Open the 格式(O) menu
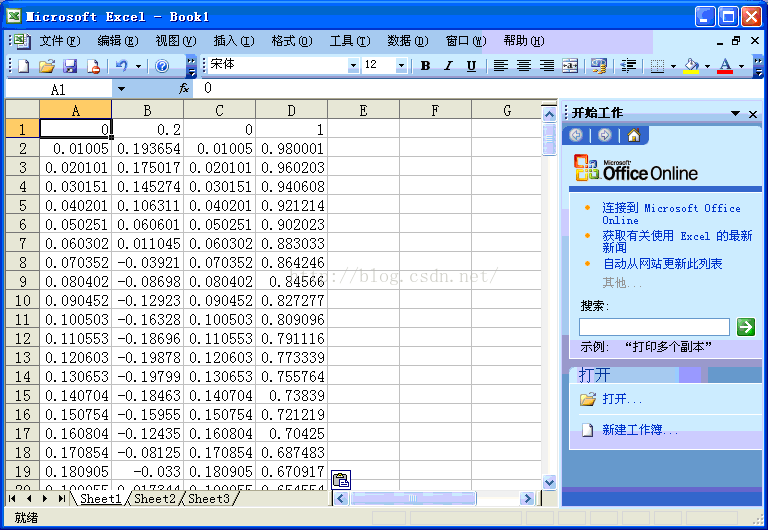768x530 pixels. tap(292, 41)
